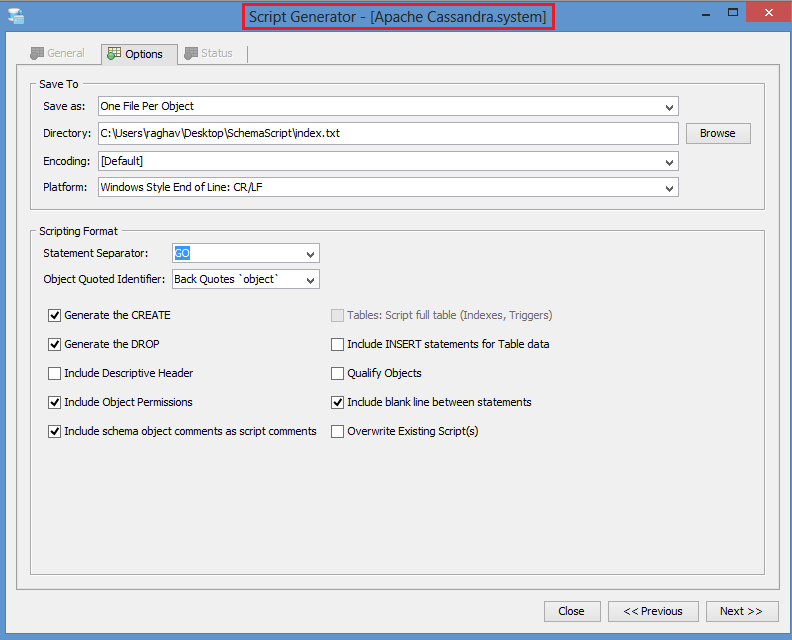Open the Object Quoted Identifier dropdown
Screen dimensions: 792x640
(245, 279)
